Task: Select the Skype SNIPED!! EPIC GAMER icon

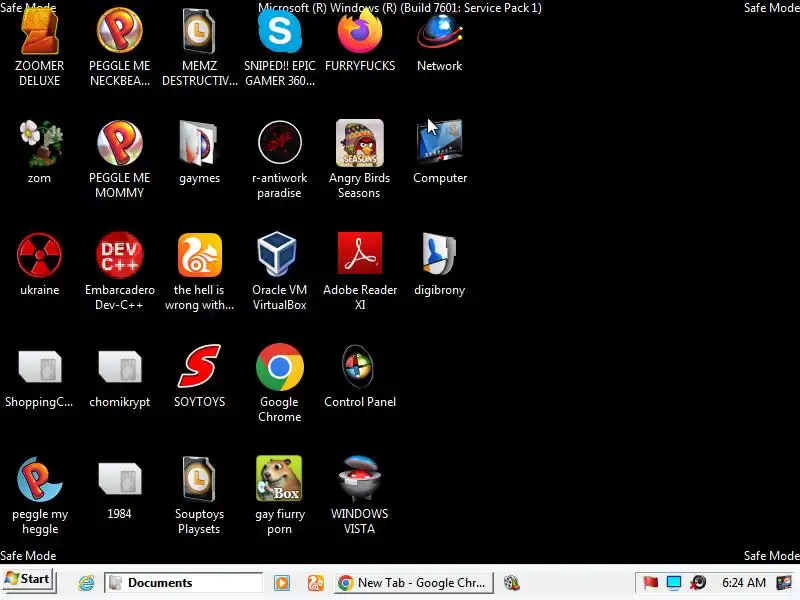Action: (280, 32)
